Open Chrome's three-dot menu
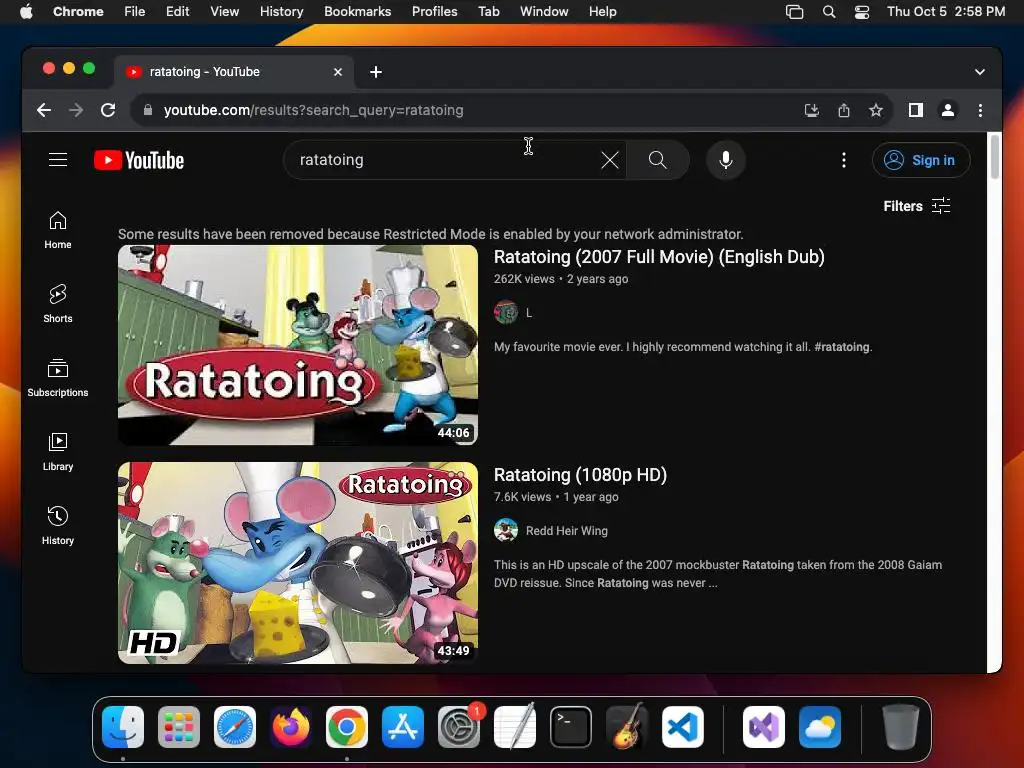 pos(980,110)
